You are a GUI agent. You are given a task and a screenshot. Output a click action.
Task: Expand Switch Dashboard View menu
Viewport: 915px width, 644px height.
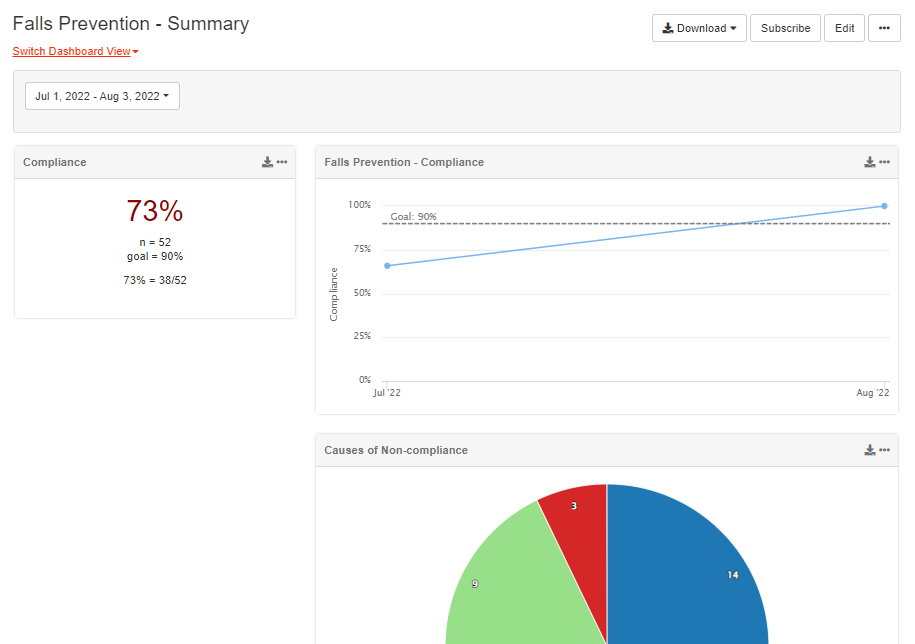75,51
